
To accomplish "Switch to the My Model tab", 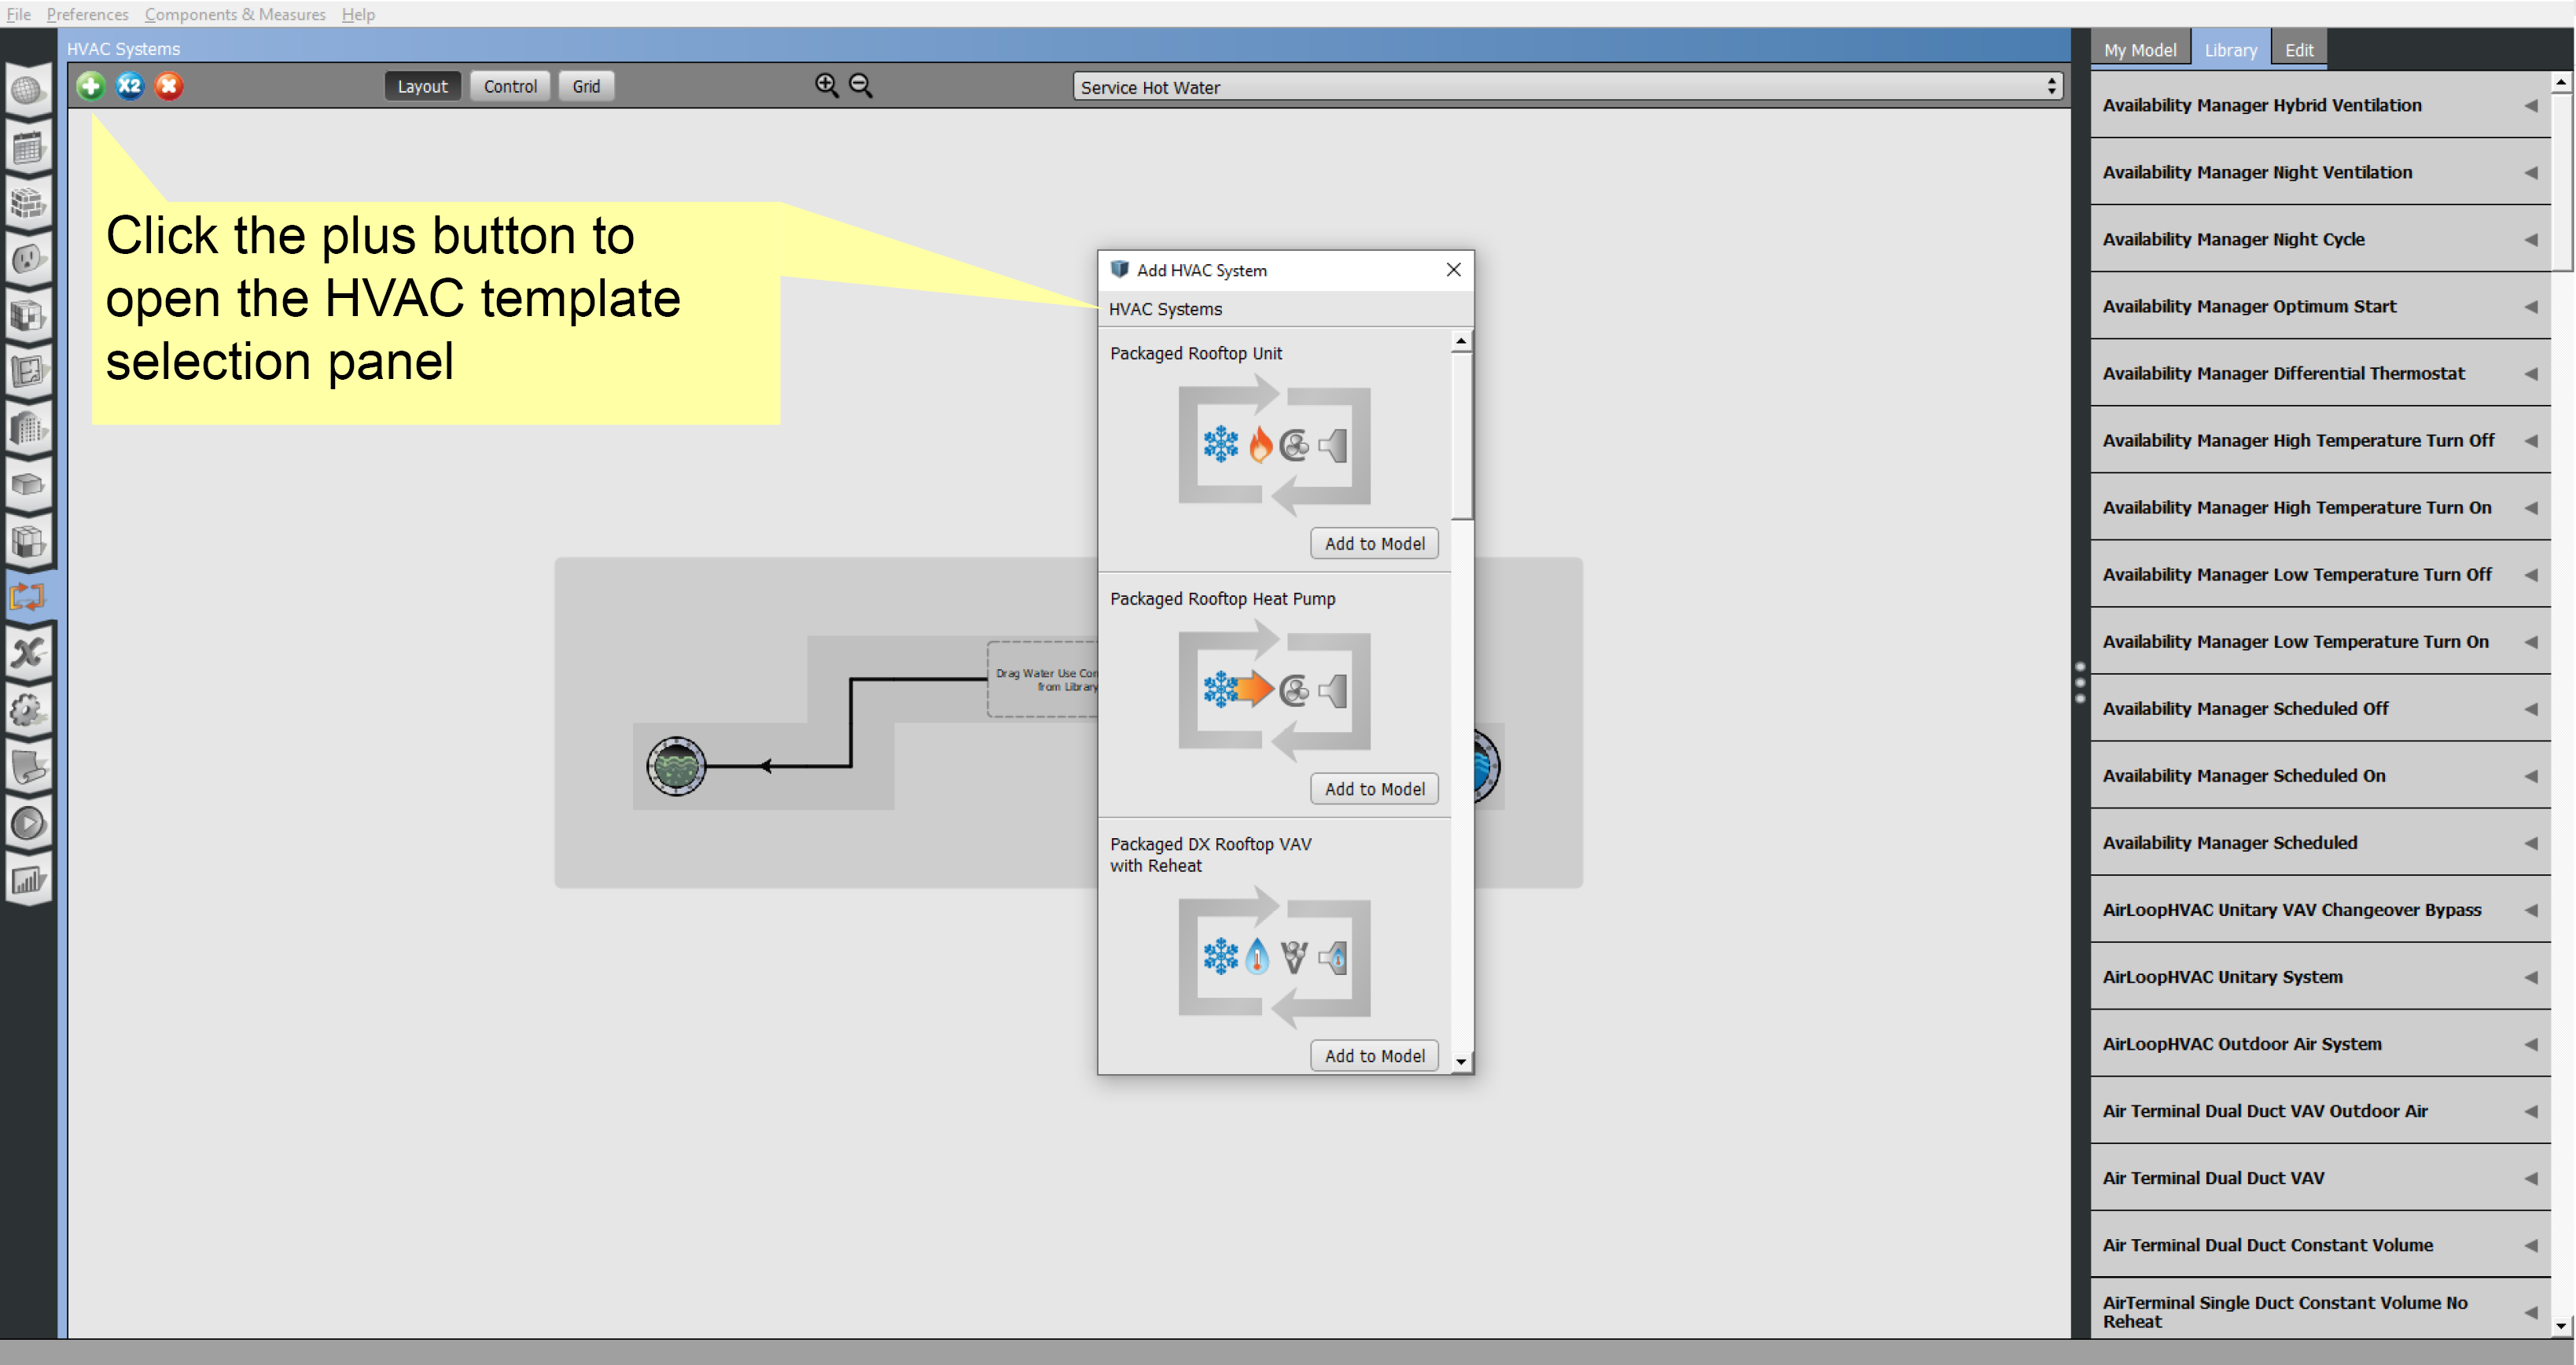I will tap(2140, 48).
